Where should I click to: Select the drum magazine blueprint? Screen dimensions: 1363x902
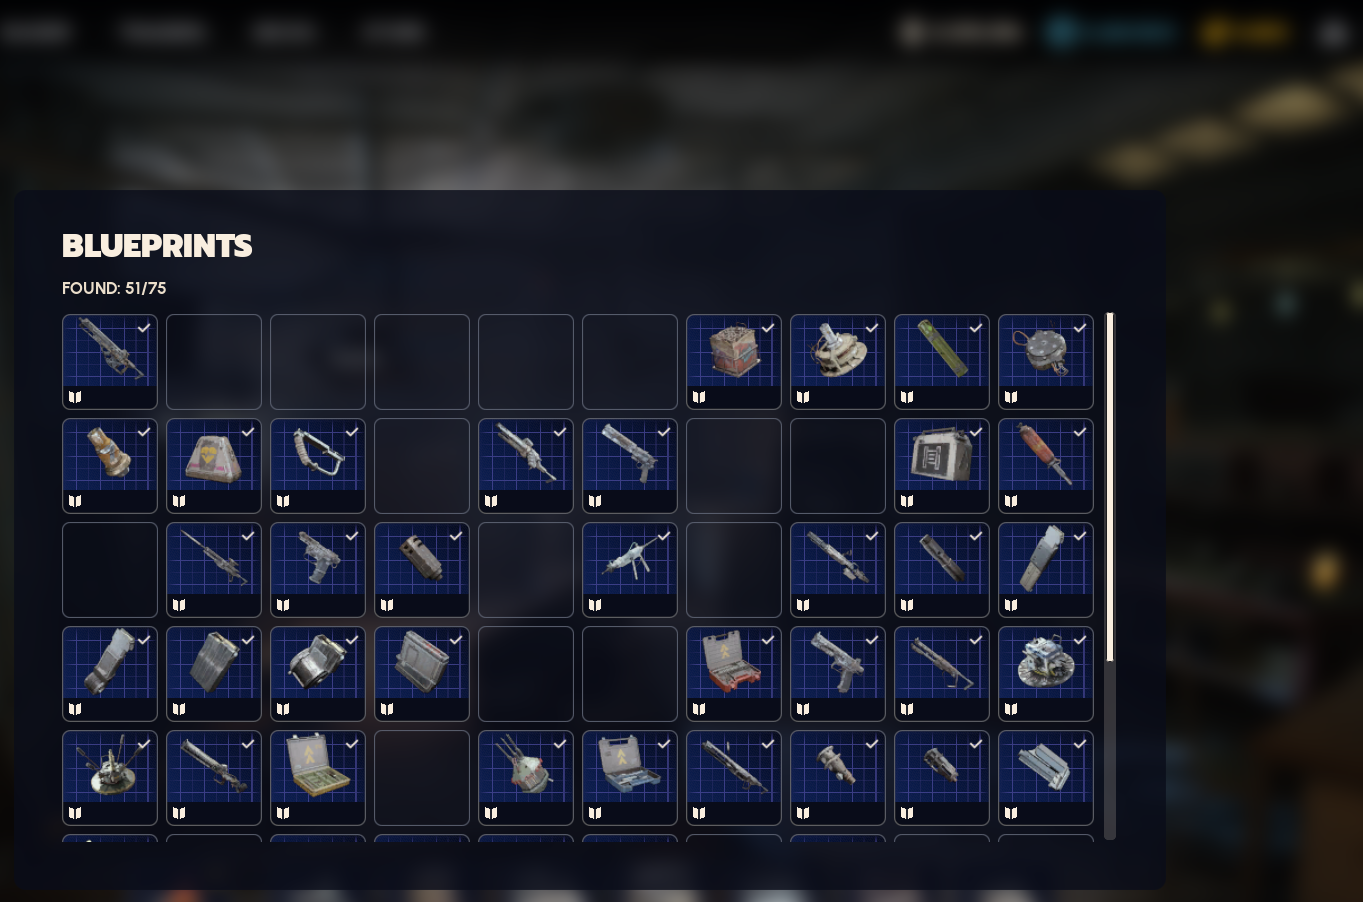pos(318,674)
